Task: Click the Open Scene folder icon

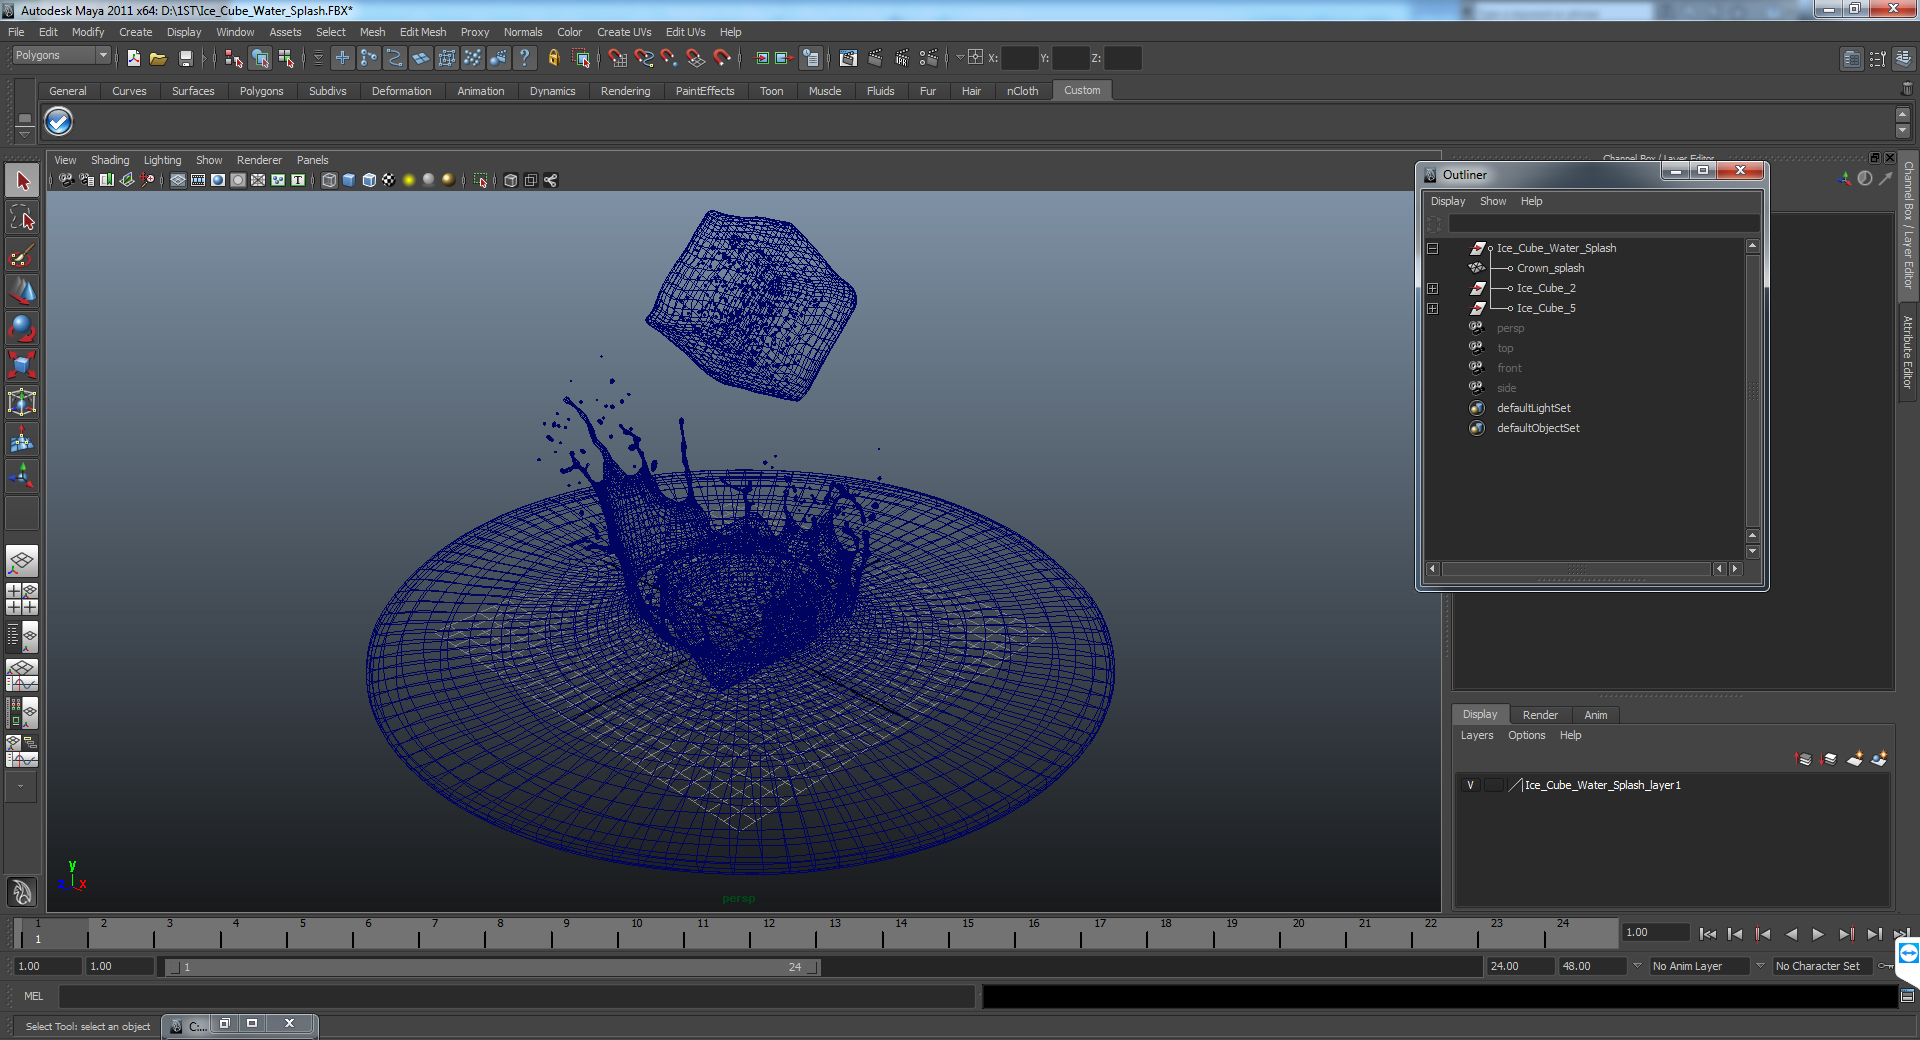Action: coord(158,58)
